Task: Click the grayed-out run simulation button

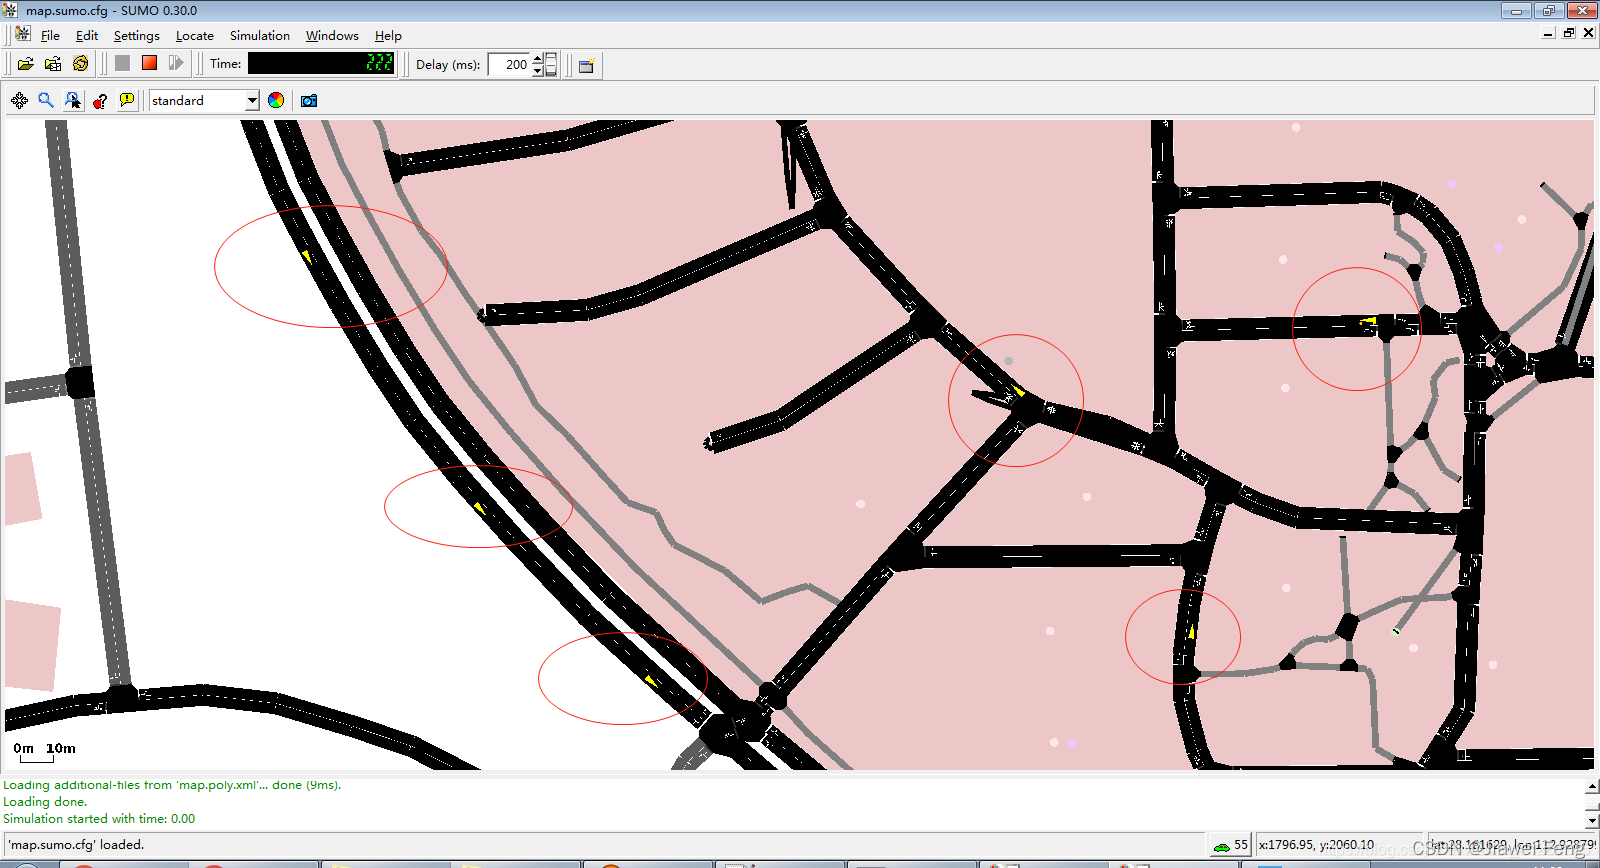Action: (122, 63)
